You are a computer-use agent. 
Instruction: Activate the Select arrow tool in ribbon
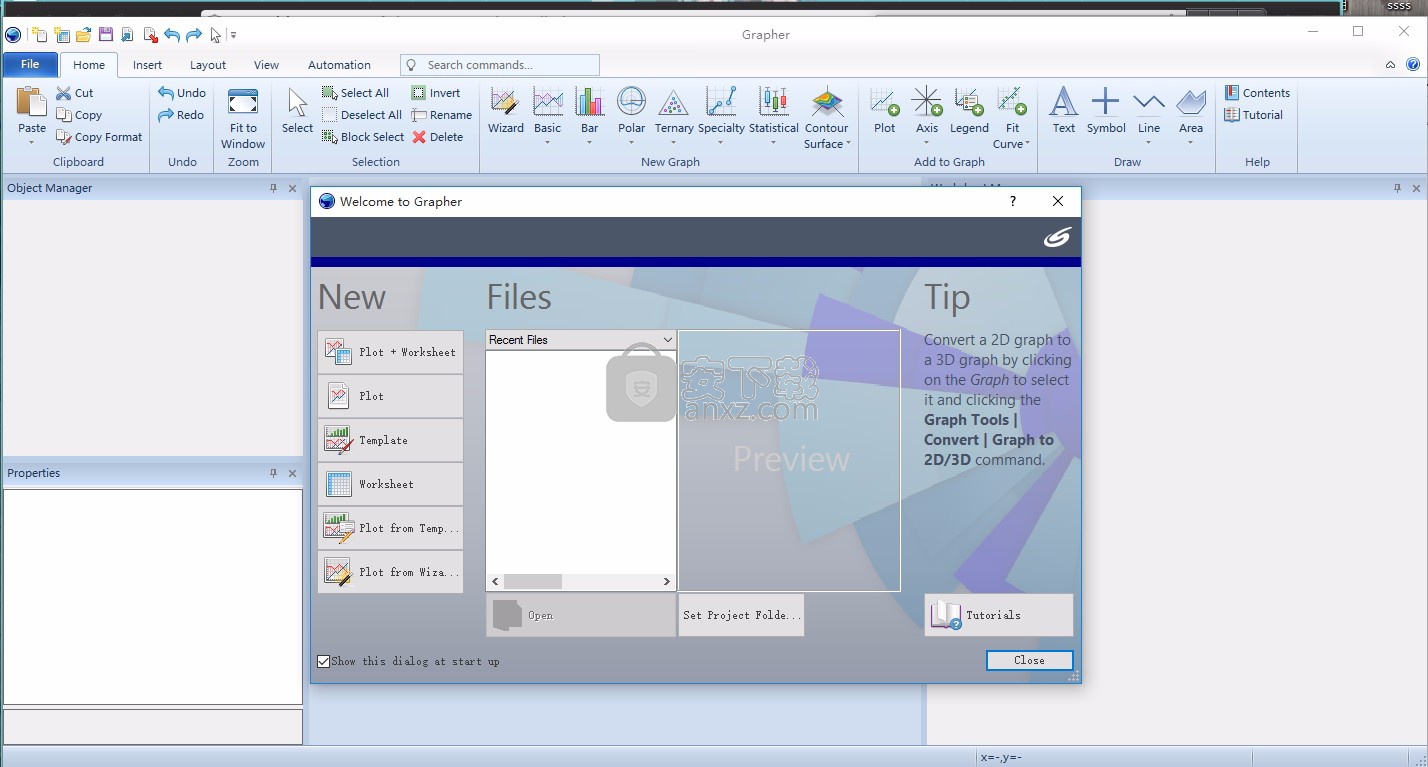pyautogui.click(x=297, y=103)
